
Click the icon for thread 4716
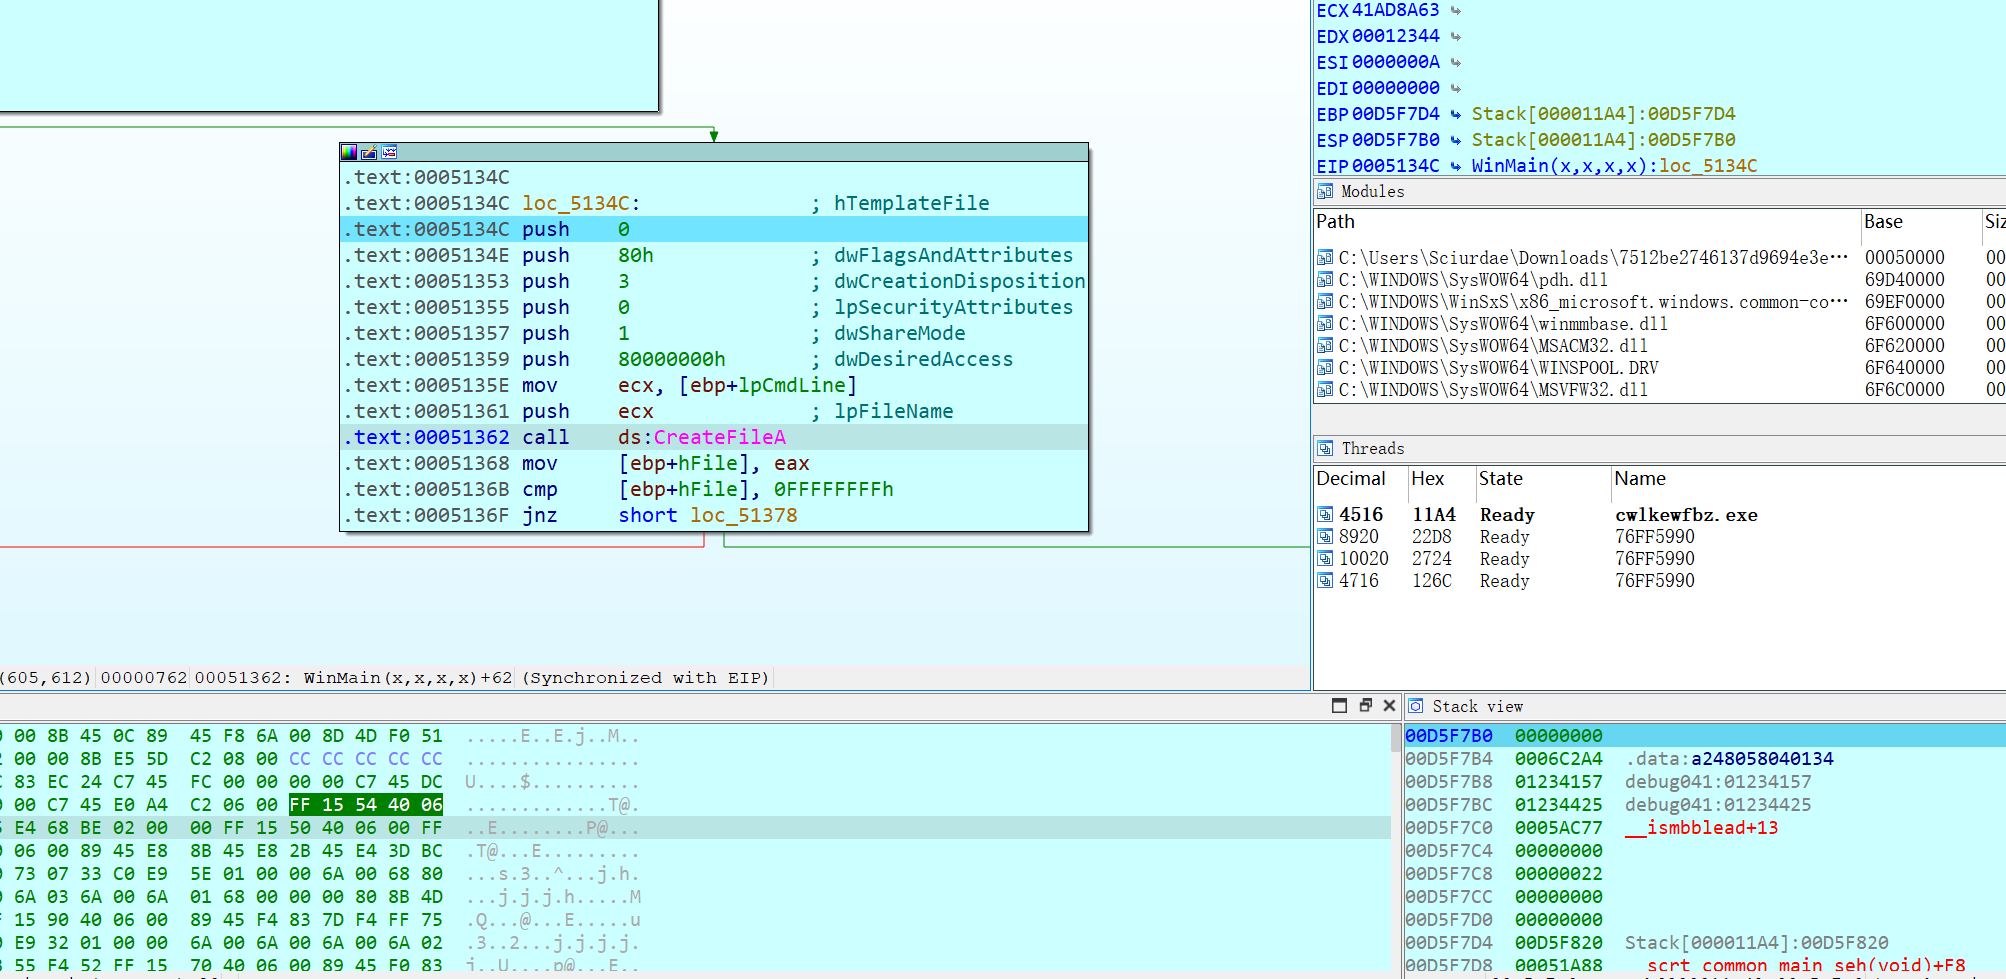tap(1325, 581)
